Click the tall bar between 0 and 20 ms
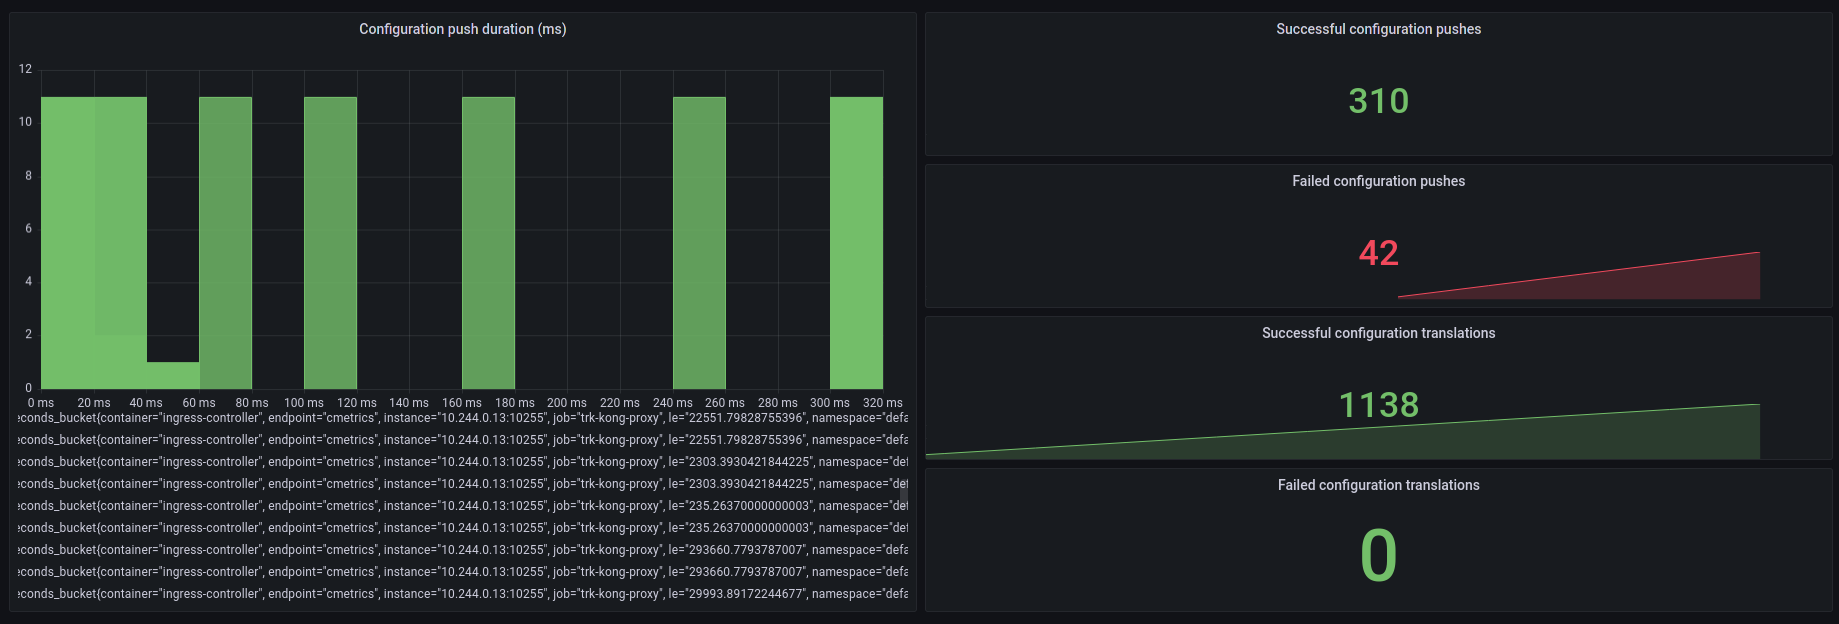Viewport: 1839px width, 624px height. 67,243
